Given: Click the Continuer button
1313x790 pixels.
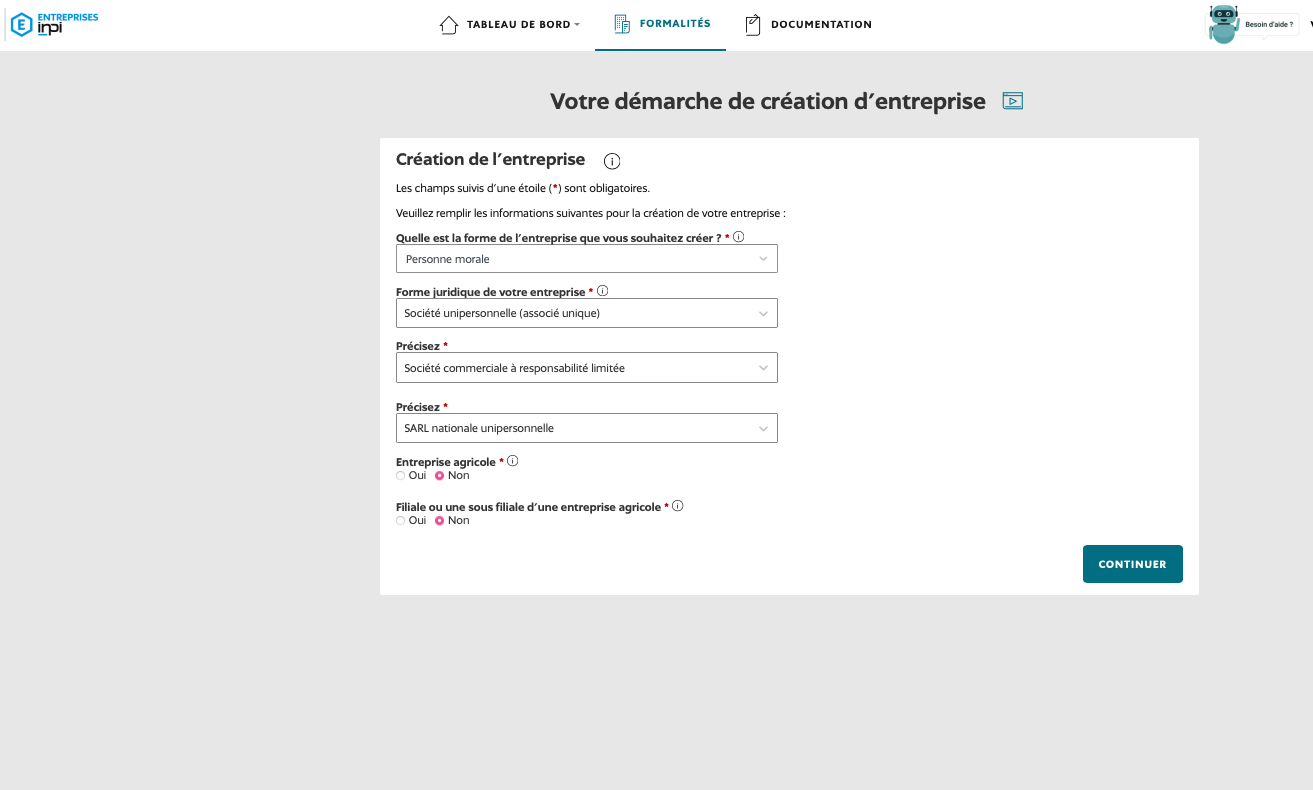Looking at the screenshot, I should (1133, 564).
